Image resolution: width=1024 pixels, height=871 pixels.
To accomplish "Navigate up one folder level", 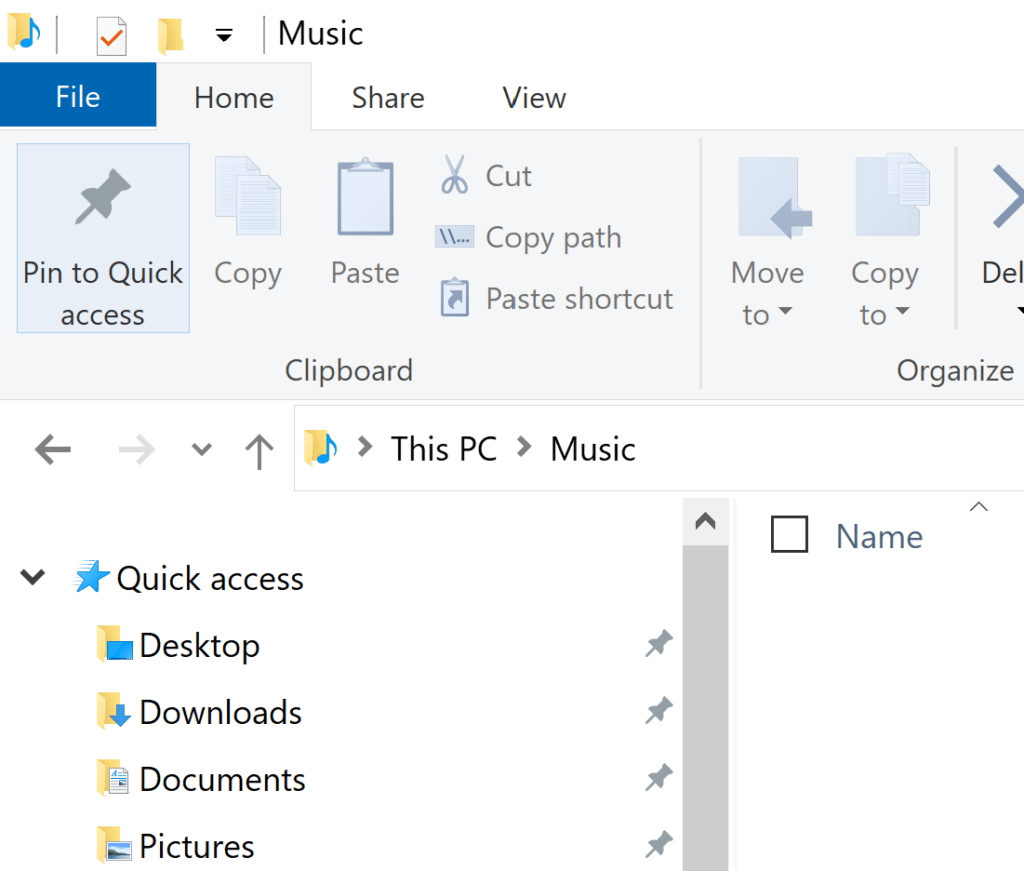I will pos(258,450).
